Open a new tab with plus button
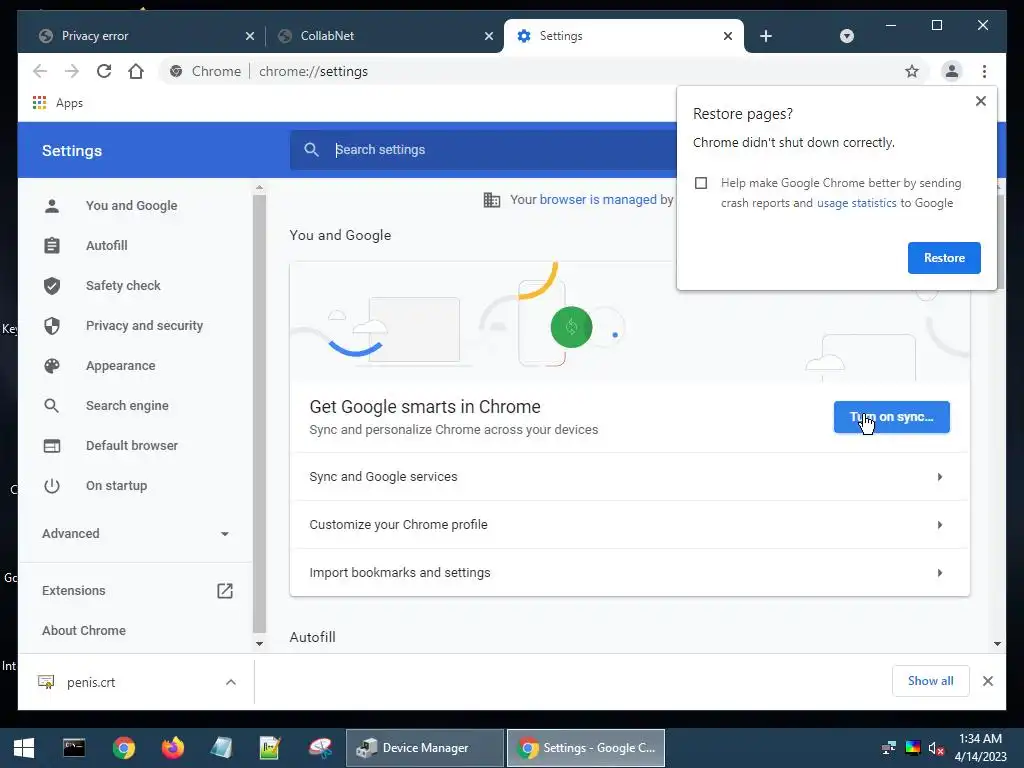Image resolution: width=1024 pixels, height=768 pixels. 766,36
